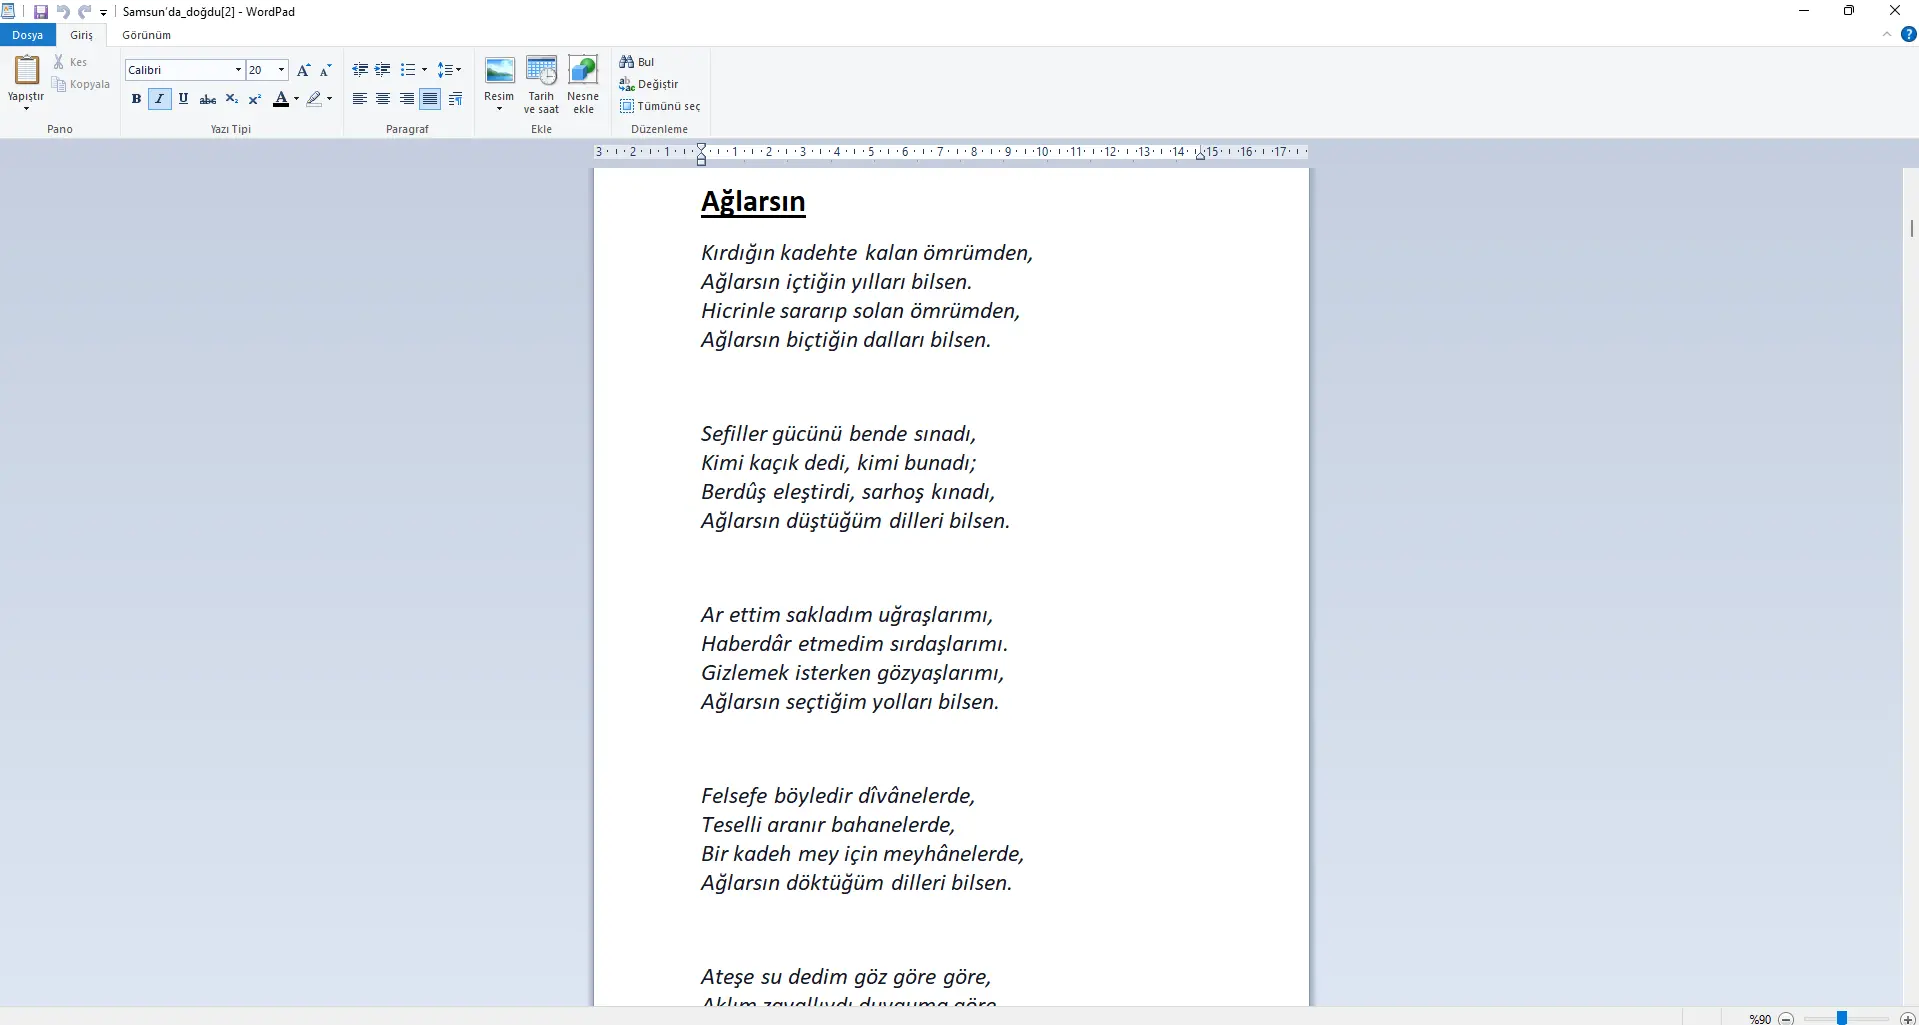Click the Undo arrow in title bar

pyautogui.click(x=63, y=12)
